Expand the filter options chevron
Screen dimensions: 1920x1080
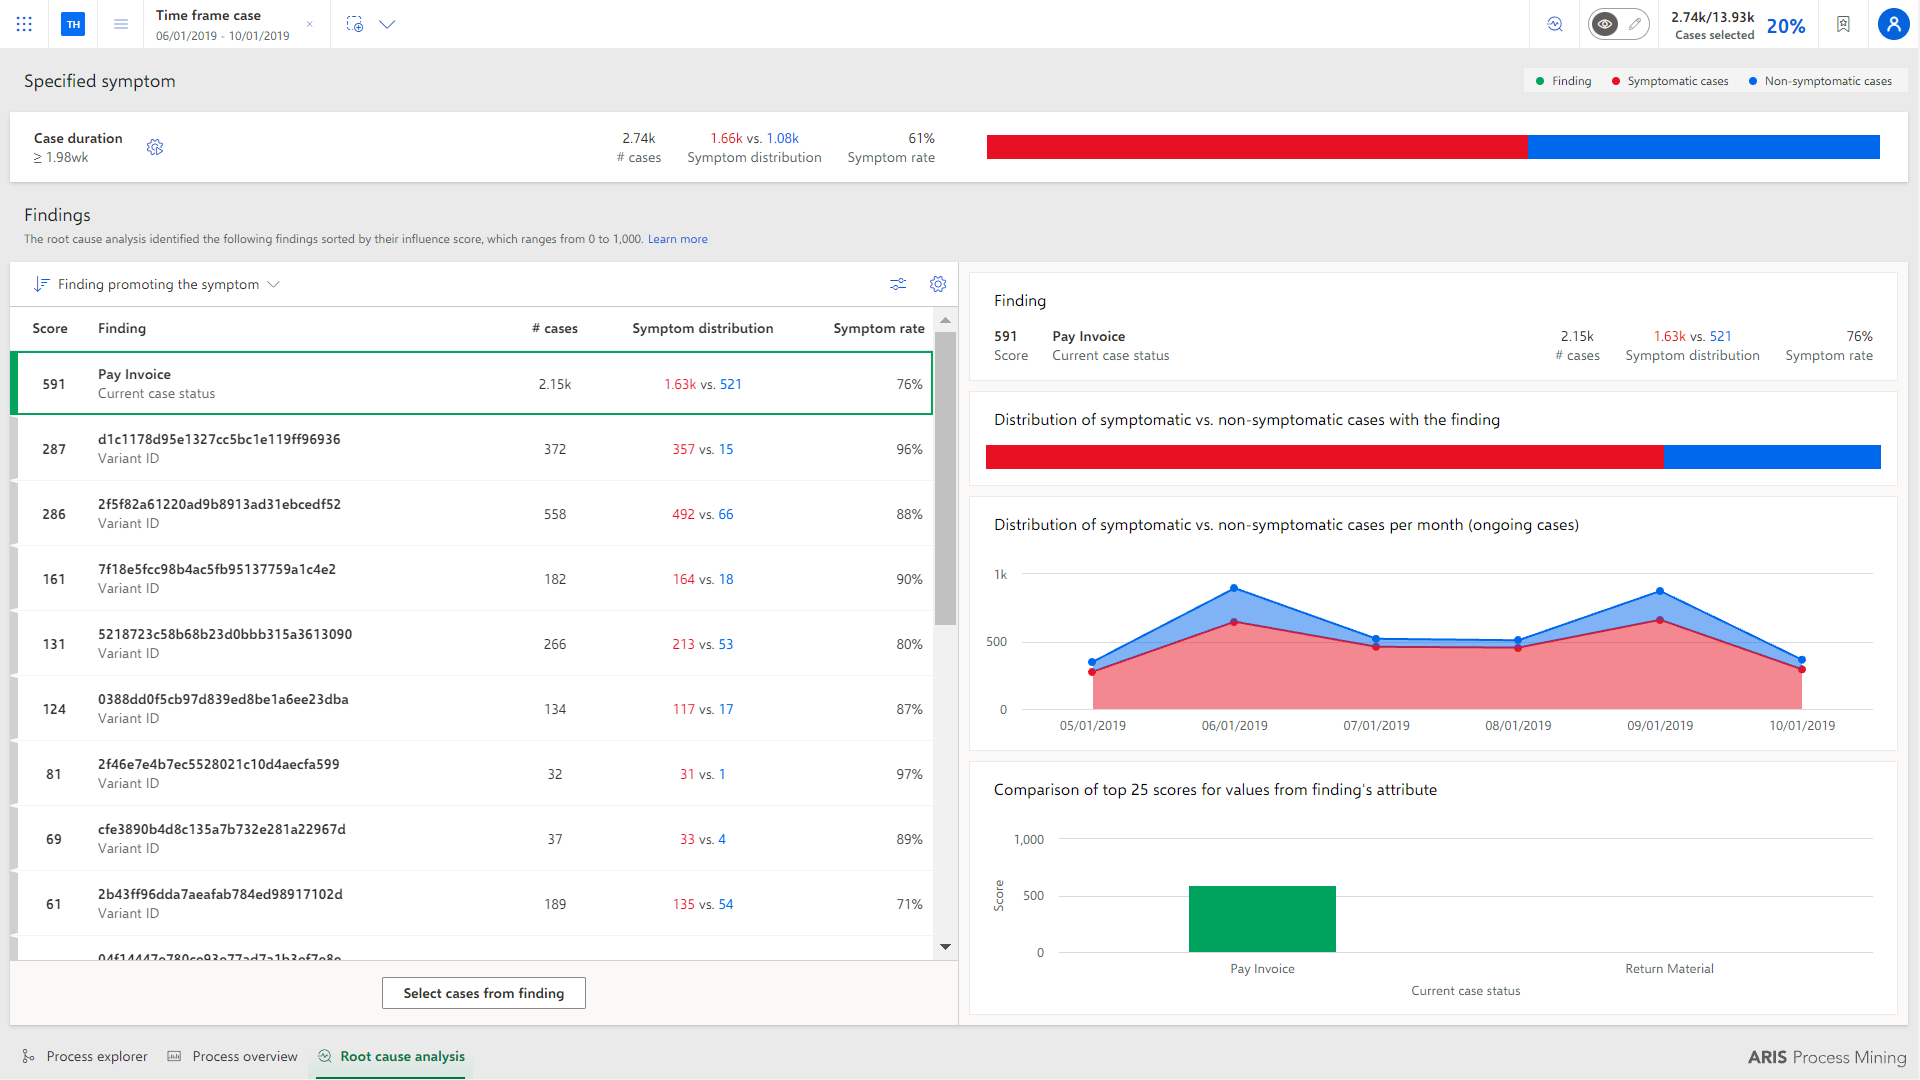pos(387,24)
